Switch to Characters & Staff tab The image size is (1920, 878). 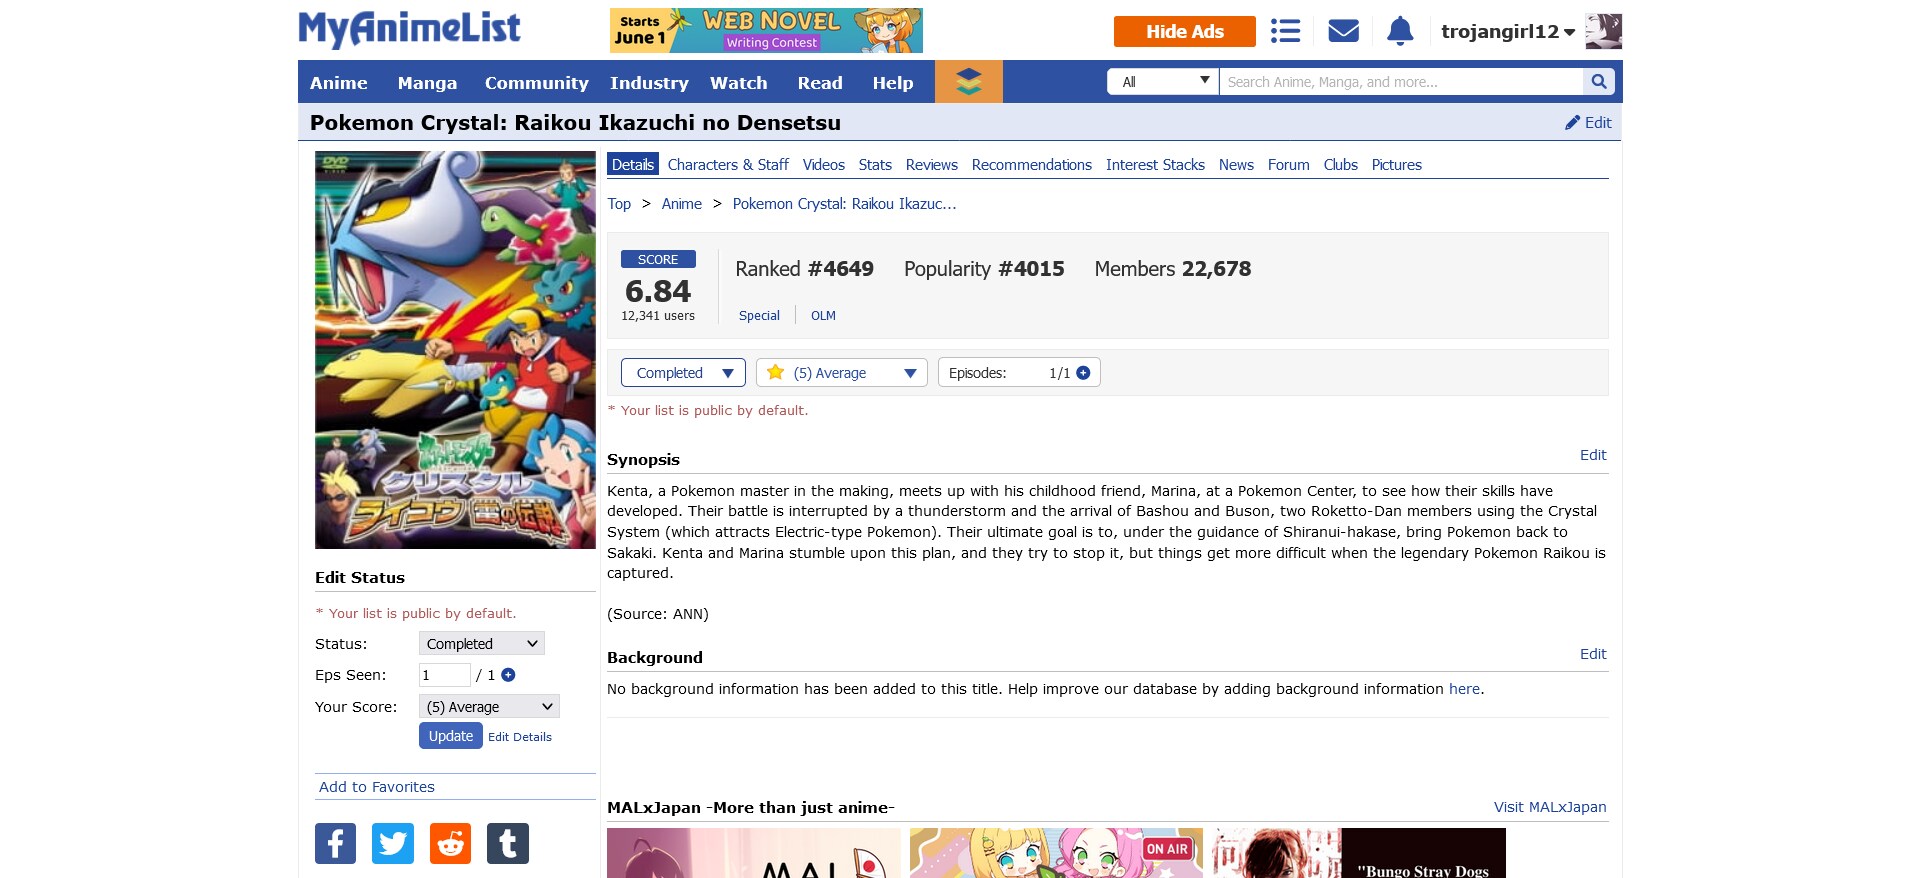click(728, 165)
